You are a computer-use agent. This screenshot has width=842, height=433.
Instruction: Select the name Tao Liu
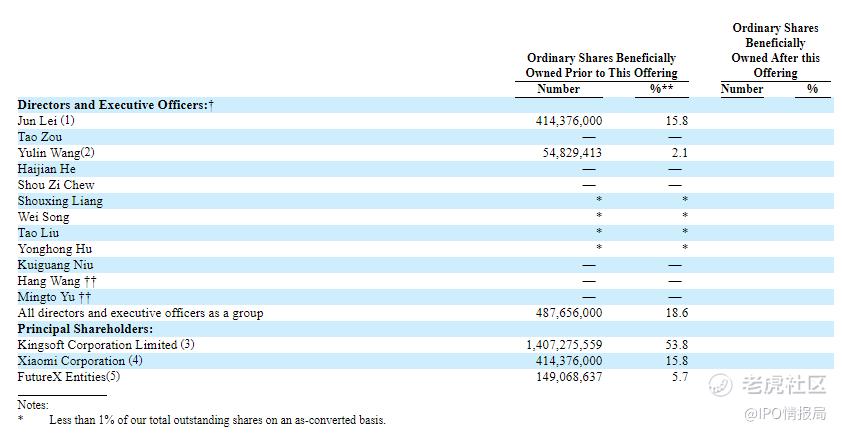click(x=38, y=233)
